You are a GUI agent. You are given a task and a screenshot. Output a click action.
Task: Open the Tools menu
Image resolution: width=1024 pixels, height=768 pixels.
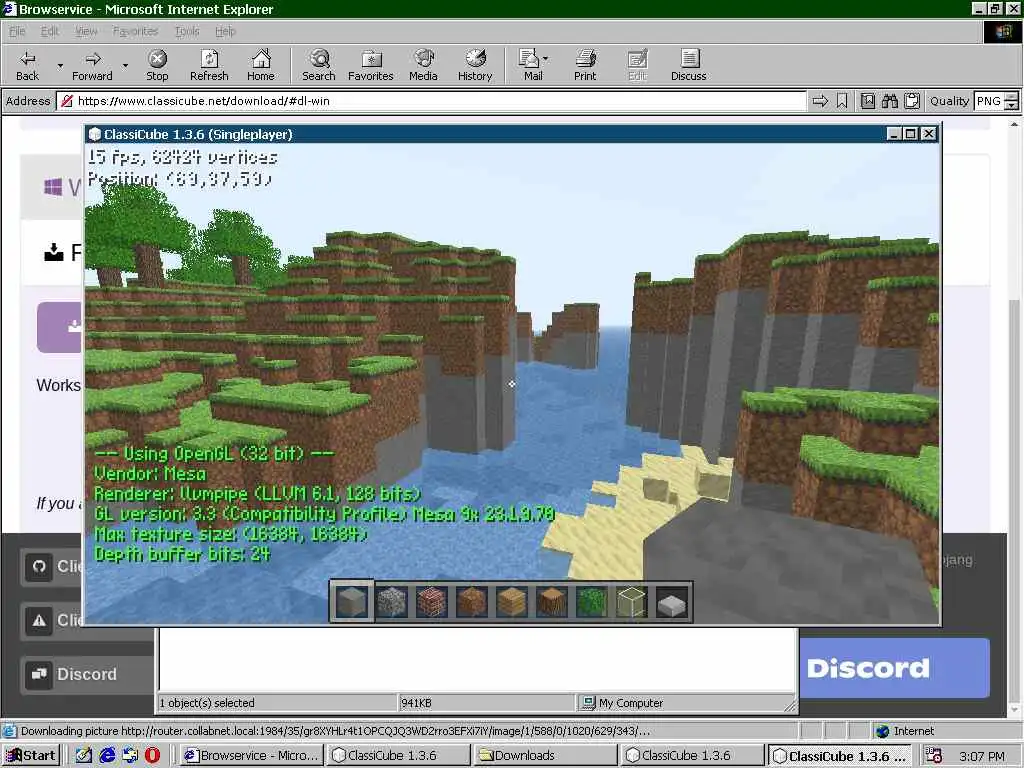coord(187,31)
